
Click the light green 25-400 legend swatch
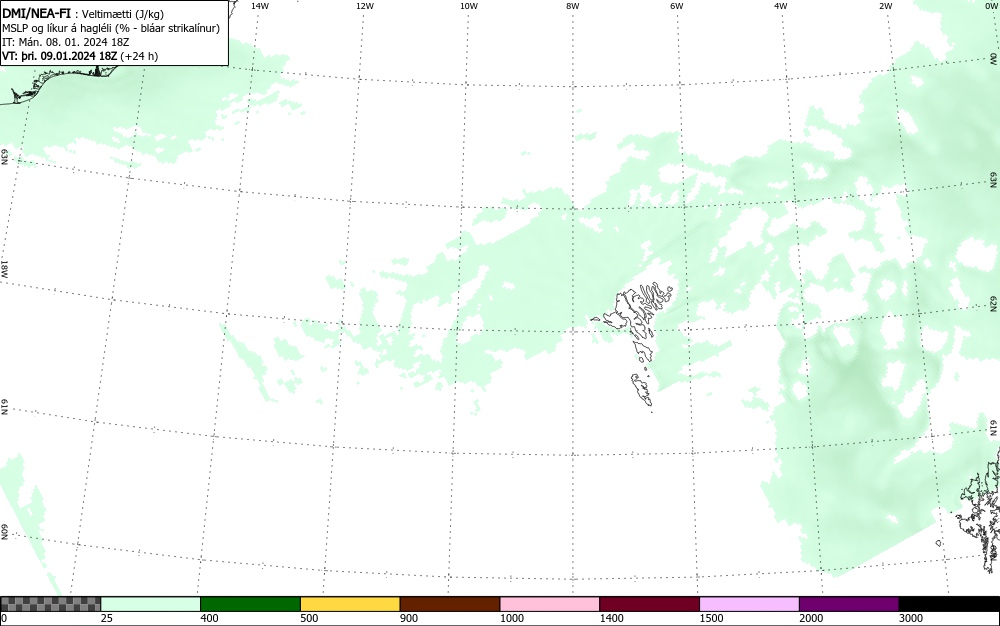[x=151, y=604]
